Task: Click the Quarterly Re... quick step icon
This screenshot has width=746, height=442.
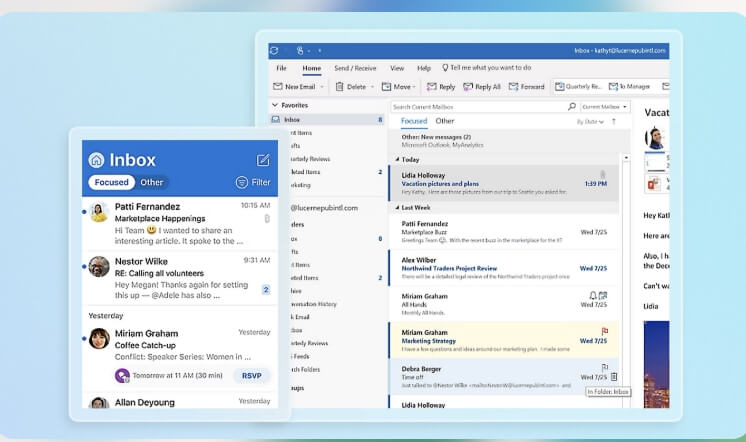Action: point(560,86)
